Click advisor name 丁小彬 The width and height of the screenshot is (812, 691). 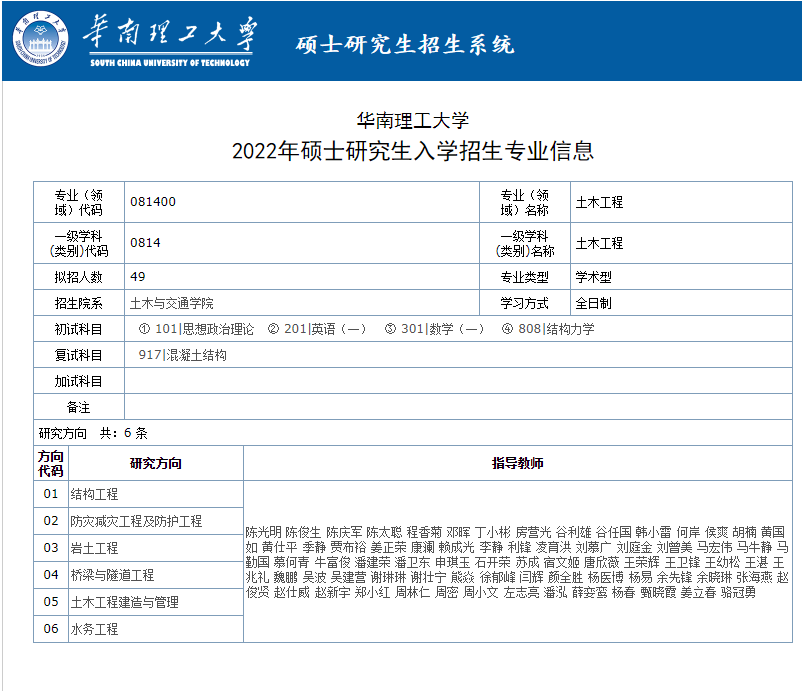pyautogui.click(x=492, y=532)
